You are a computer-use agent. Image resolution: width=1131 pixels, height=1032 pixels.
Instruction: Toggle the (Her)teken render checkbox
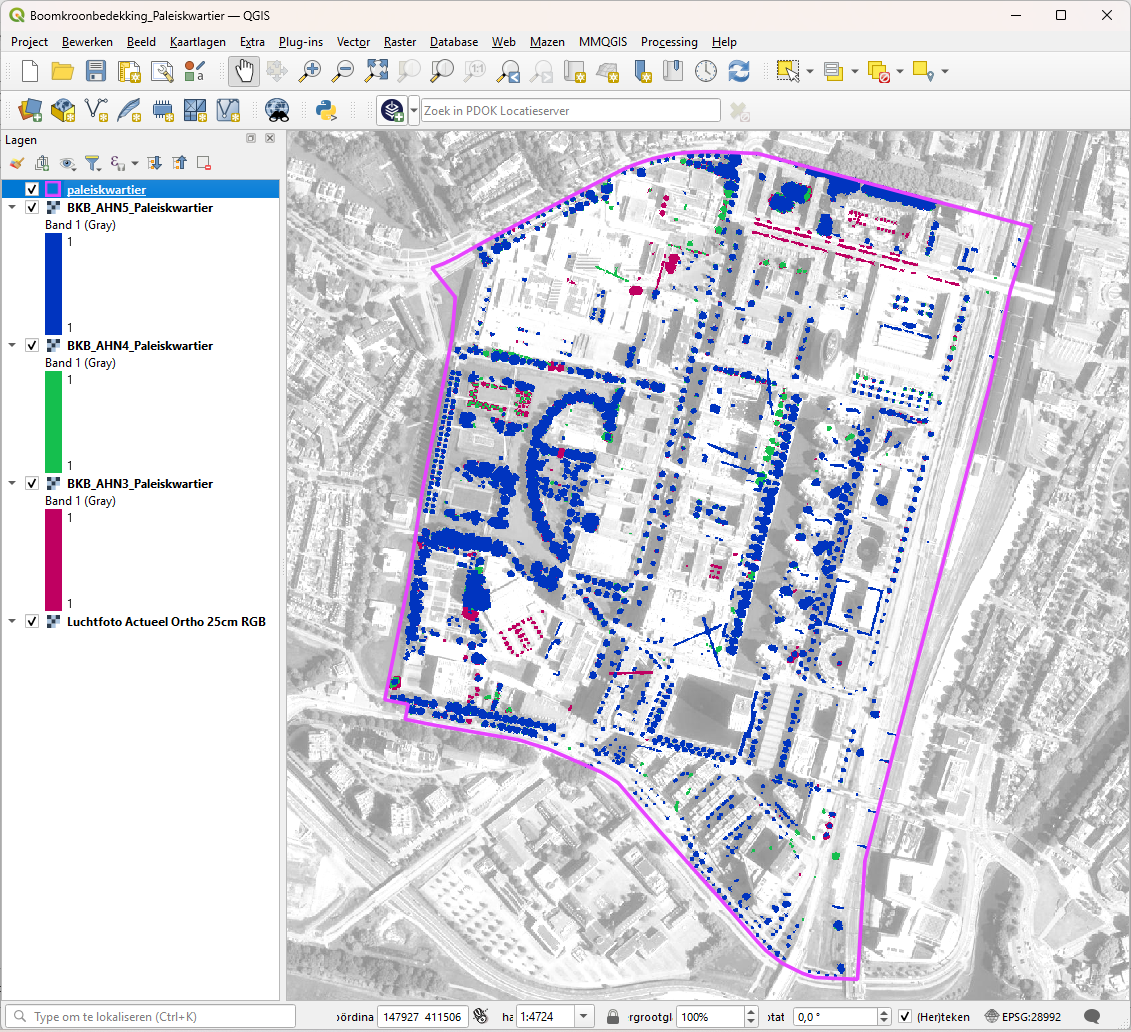coord(905,1017)
